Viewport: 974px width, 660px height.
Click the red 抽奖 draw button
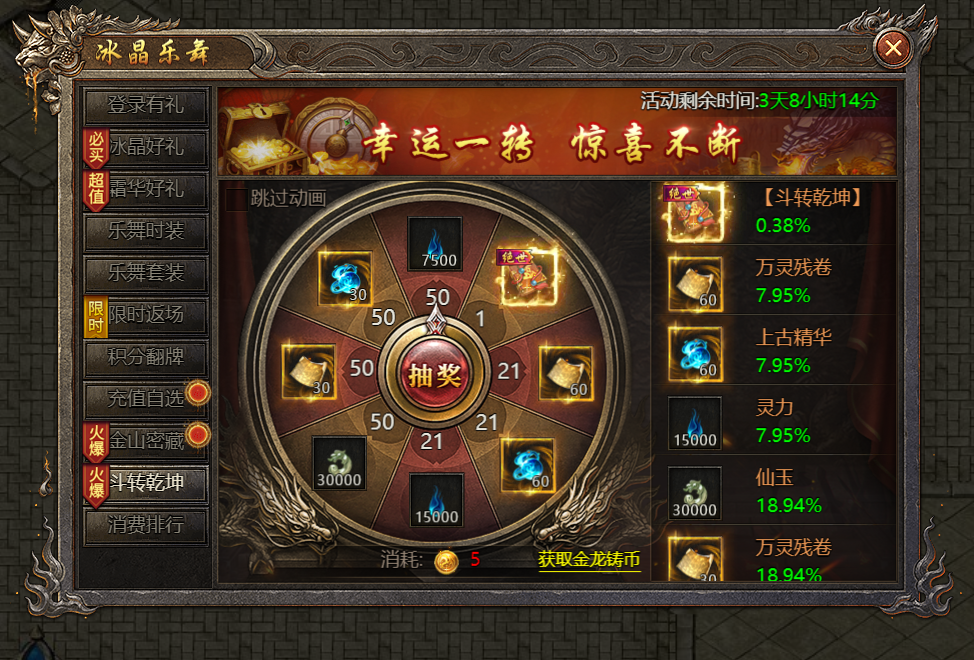(434, 374)
